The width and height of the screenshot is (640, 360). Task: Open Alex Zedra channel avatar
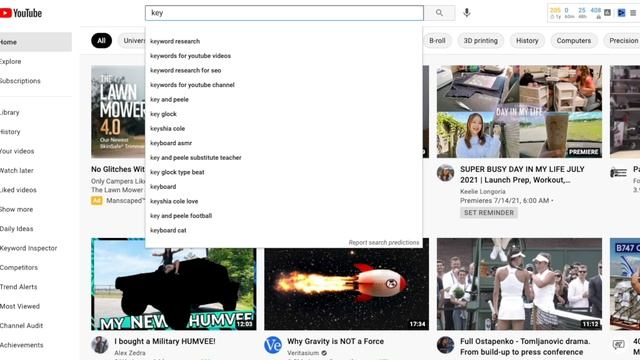[x=100, y=345]
